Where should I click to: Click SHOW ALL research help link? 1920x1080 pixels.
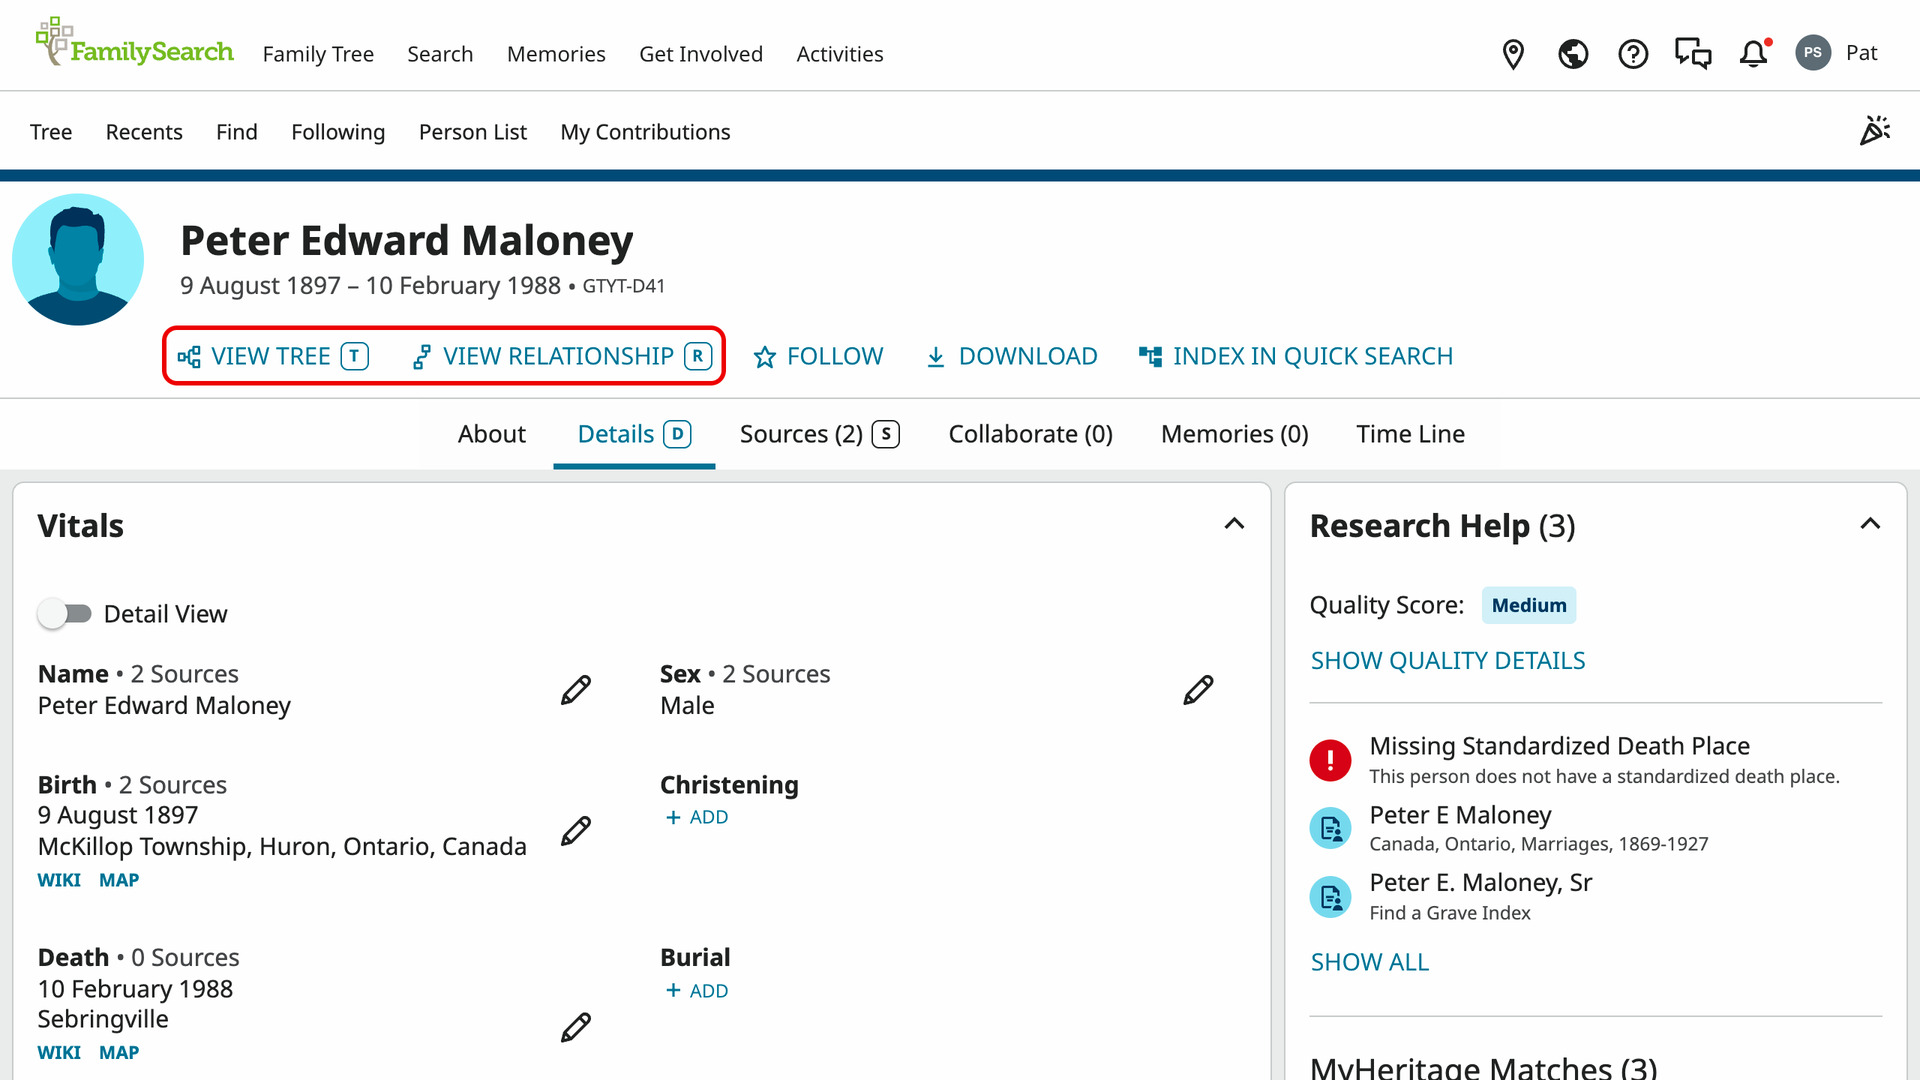[1369, 962]
